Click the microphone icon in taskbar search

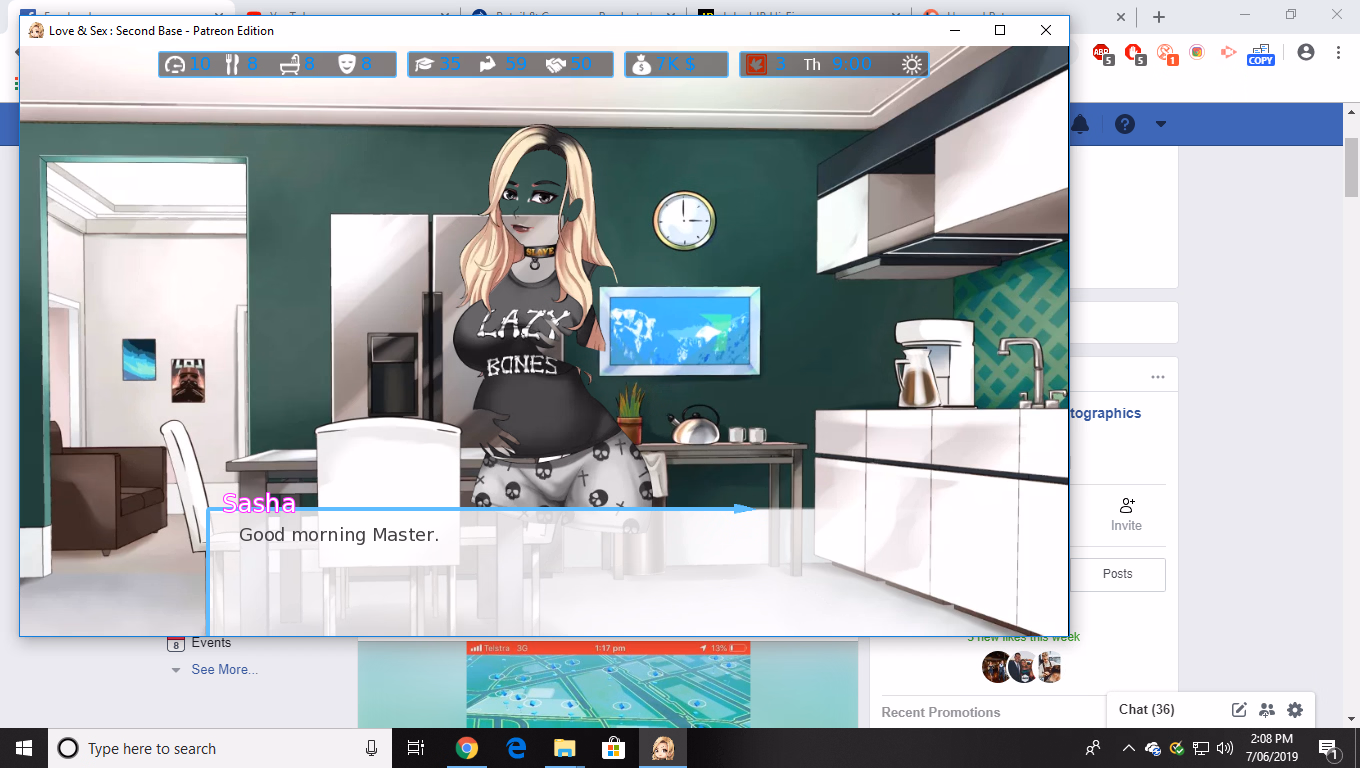coord(371,748)
